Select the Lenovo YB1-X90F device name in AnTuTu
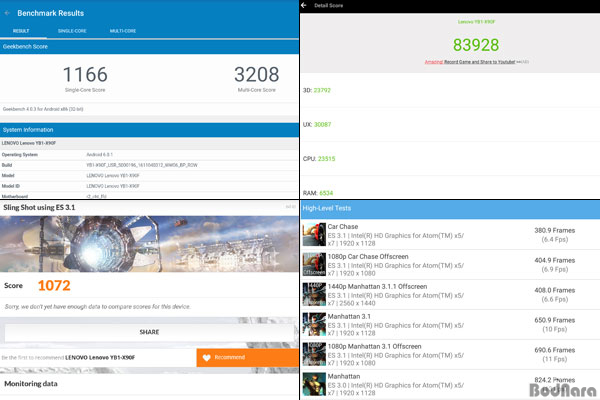Screen dimensions: 600x400 [x=476, y=22]
